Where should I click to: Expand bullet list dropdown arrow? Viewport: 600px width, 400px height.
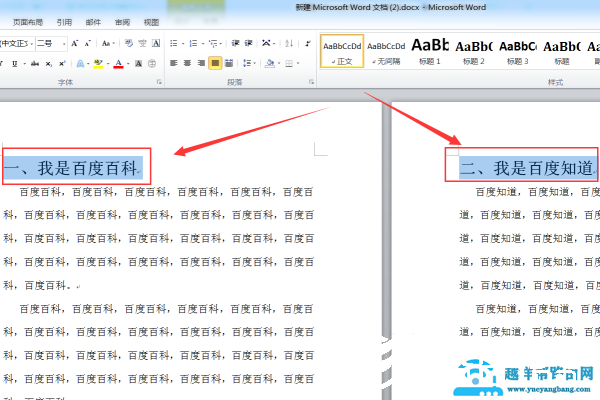(x=183, y=44)
